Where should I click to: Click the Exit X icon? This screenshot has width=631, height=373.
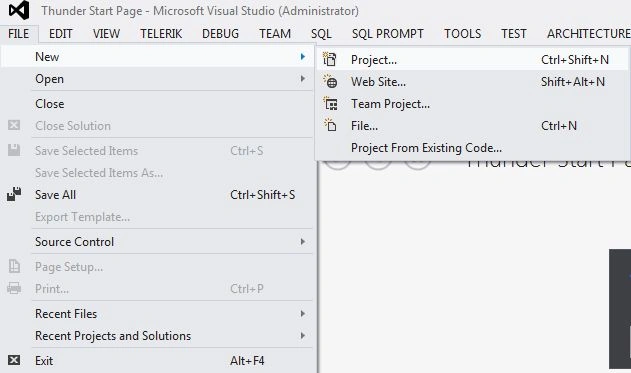pyautogui.click(x=14, y=360)
